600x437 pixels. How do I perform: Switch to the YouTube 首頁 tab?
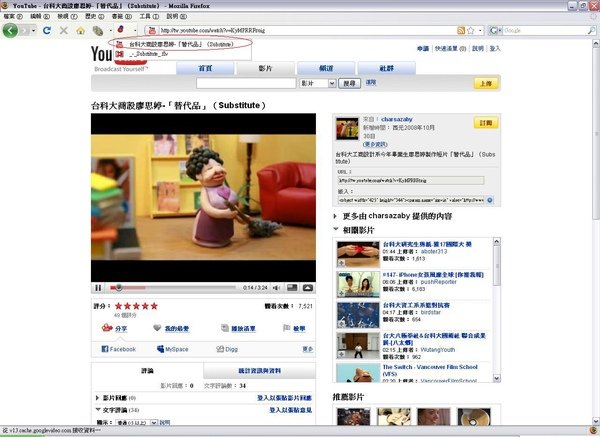[205, 68]
